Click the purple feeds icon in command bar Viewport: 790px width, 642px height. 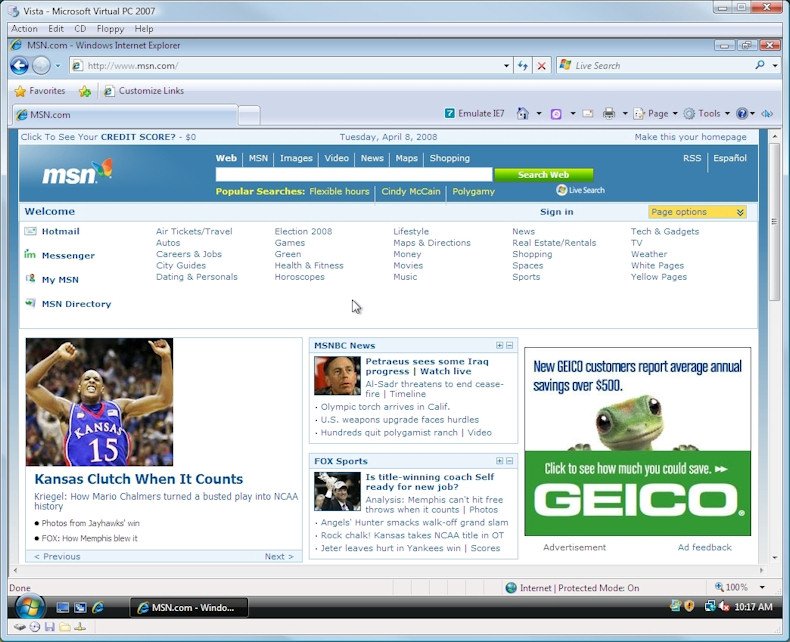[x=556, y=114]
